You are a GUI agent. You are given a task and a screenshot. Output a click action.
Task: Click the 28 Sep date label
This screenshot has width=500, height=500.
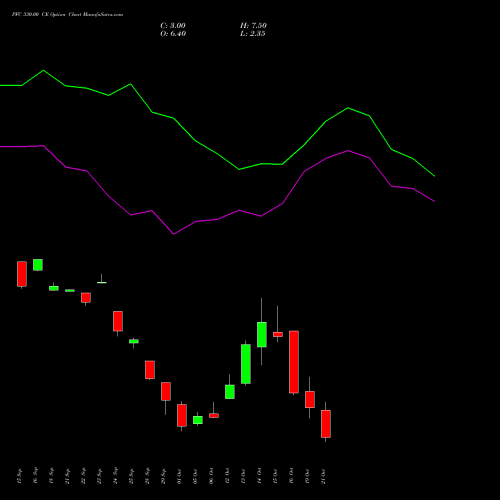click(147, 476)
